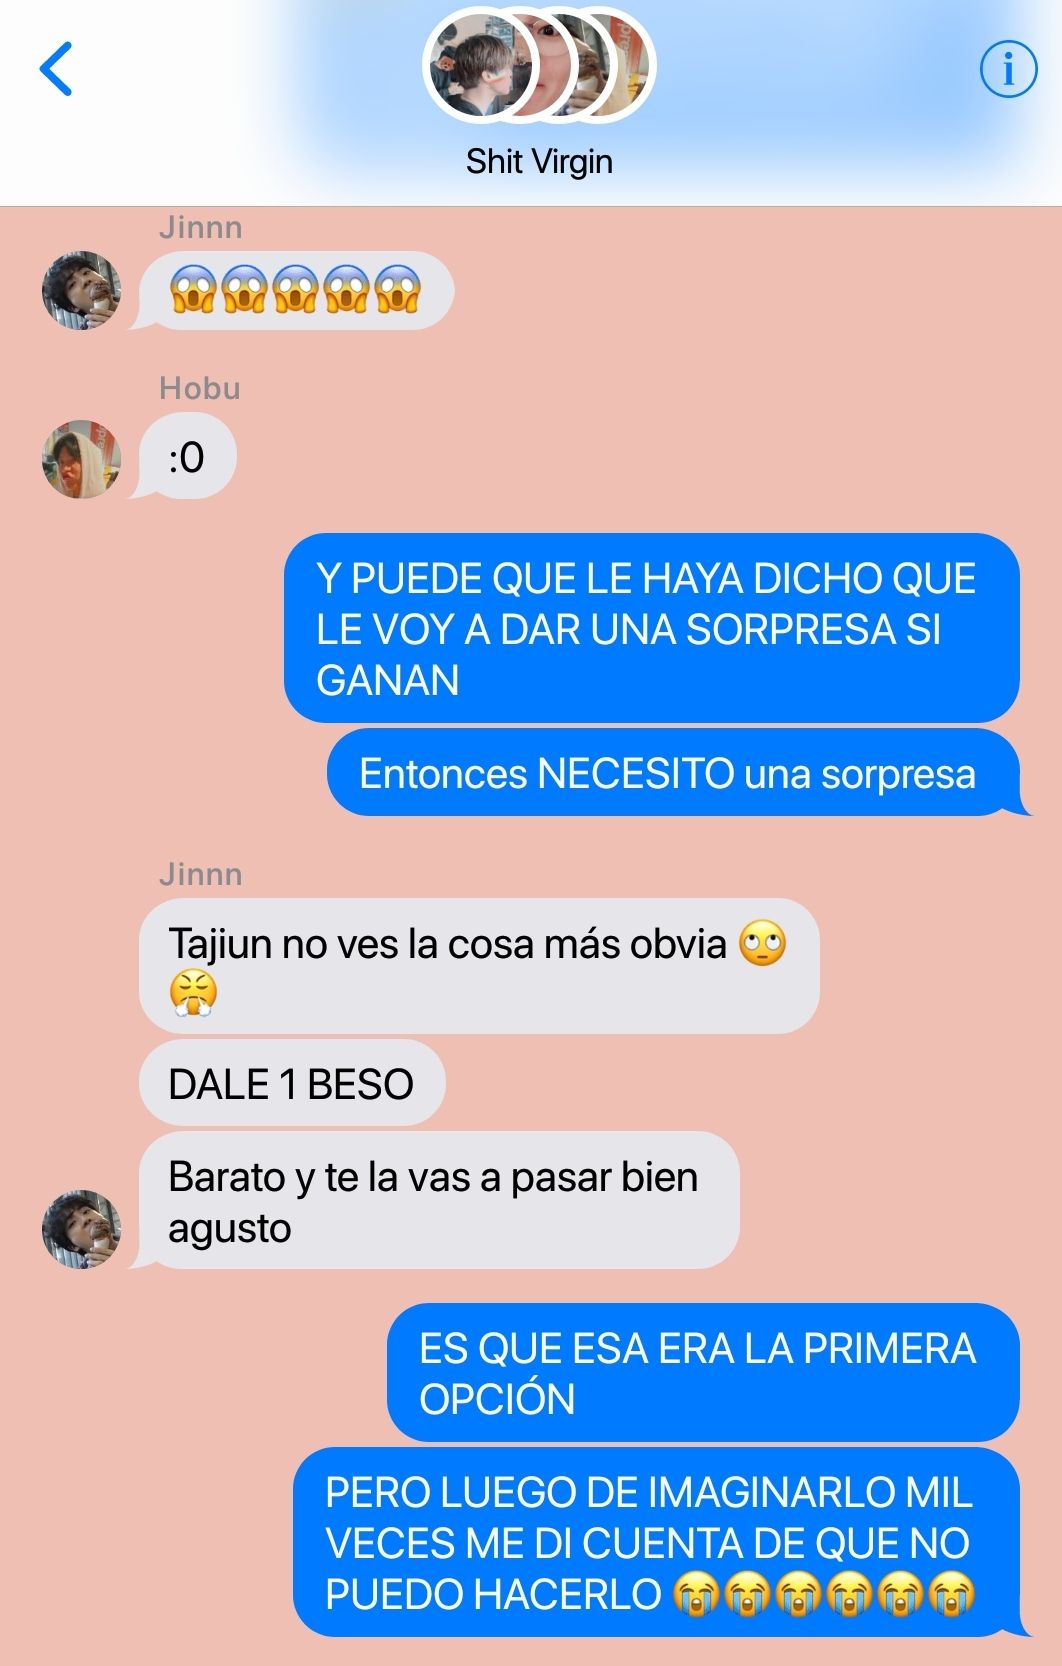Screen dimensions: 1062x1666
Task: Tap the crying emojis in the last message
Action: [823, 1594]
